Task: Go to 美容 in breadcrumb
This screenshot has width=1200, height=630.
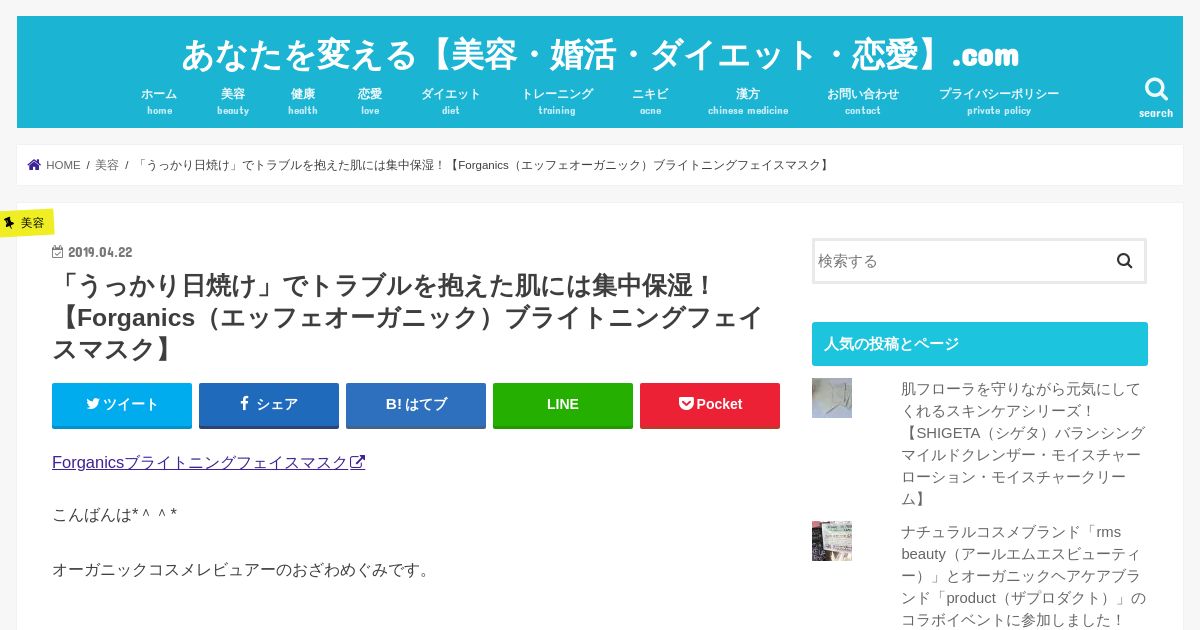Action: 107,165
